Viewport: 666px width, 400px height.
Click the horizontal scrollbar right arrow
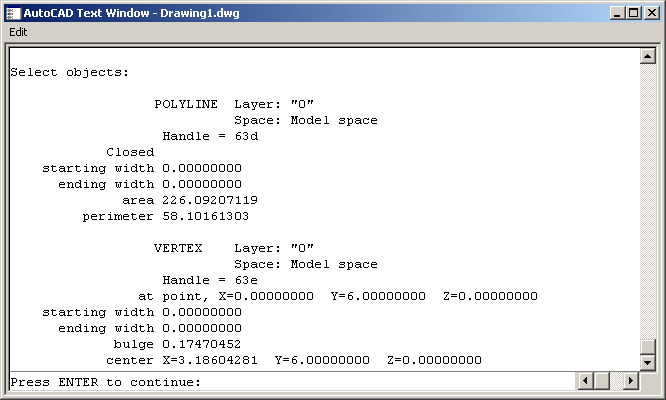pyautogui.click(x=631, y=382)
